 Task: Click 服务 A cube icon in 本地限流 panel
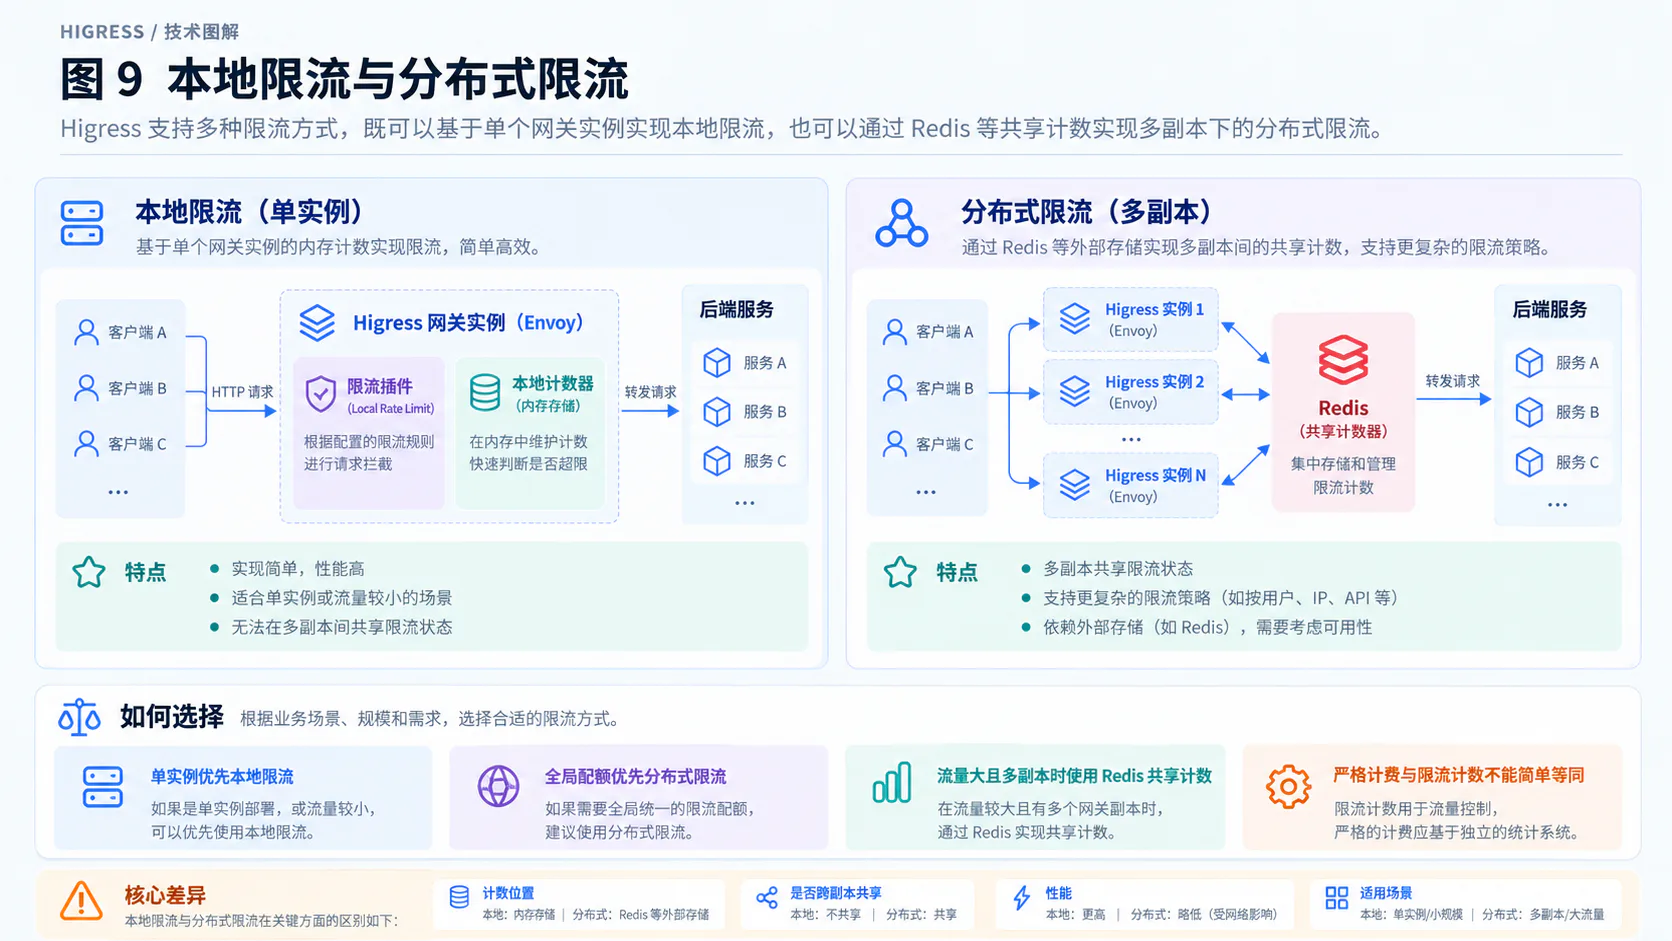[717, 362]
